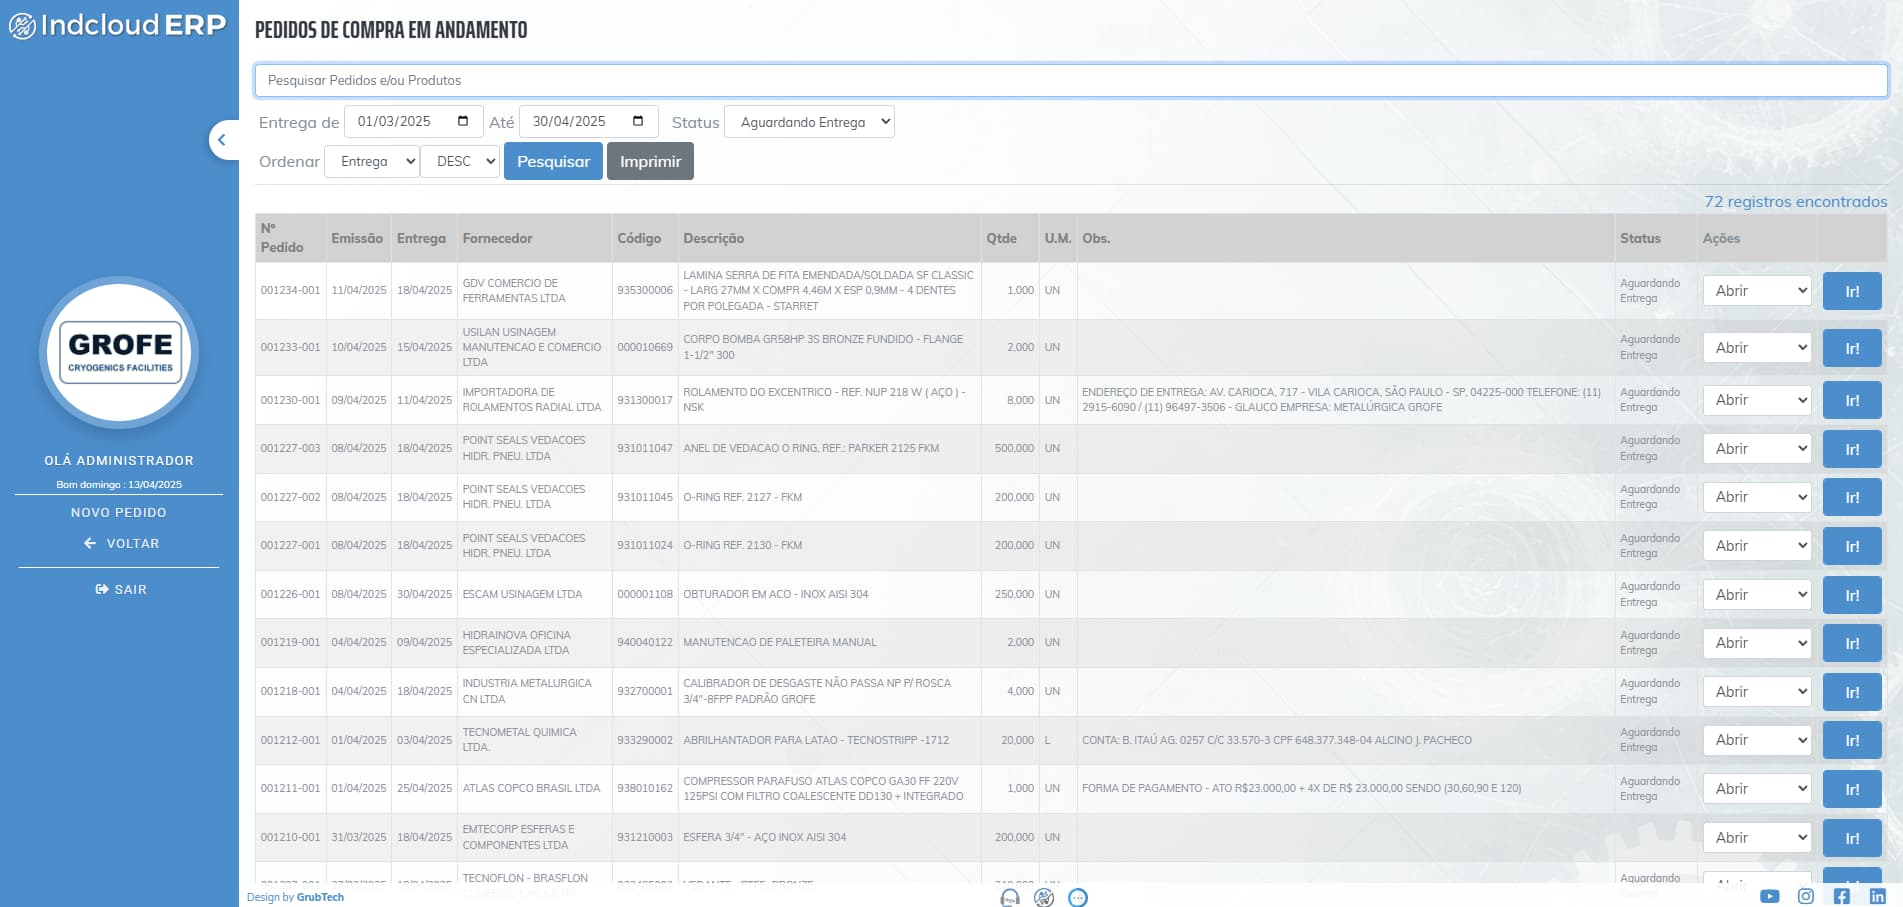Open the calendar picker for 'Até' date
The width and height of the screenshot is (1903, 907).
click(638, 121)
